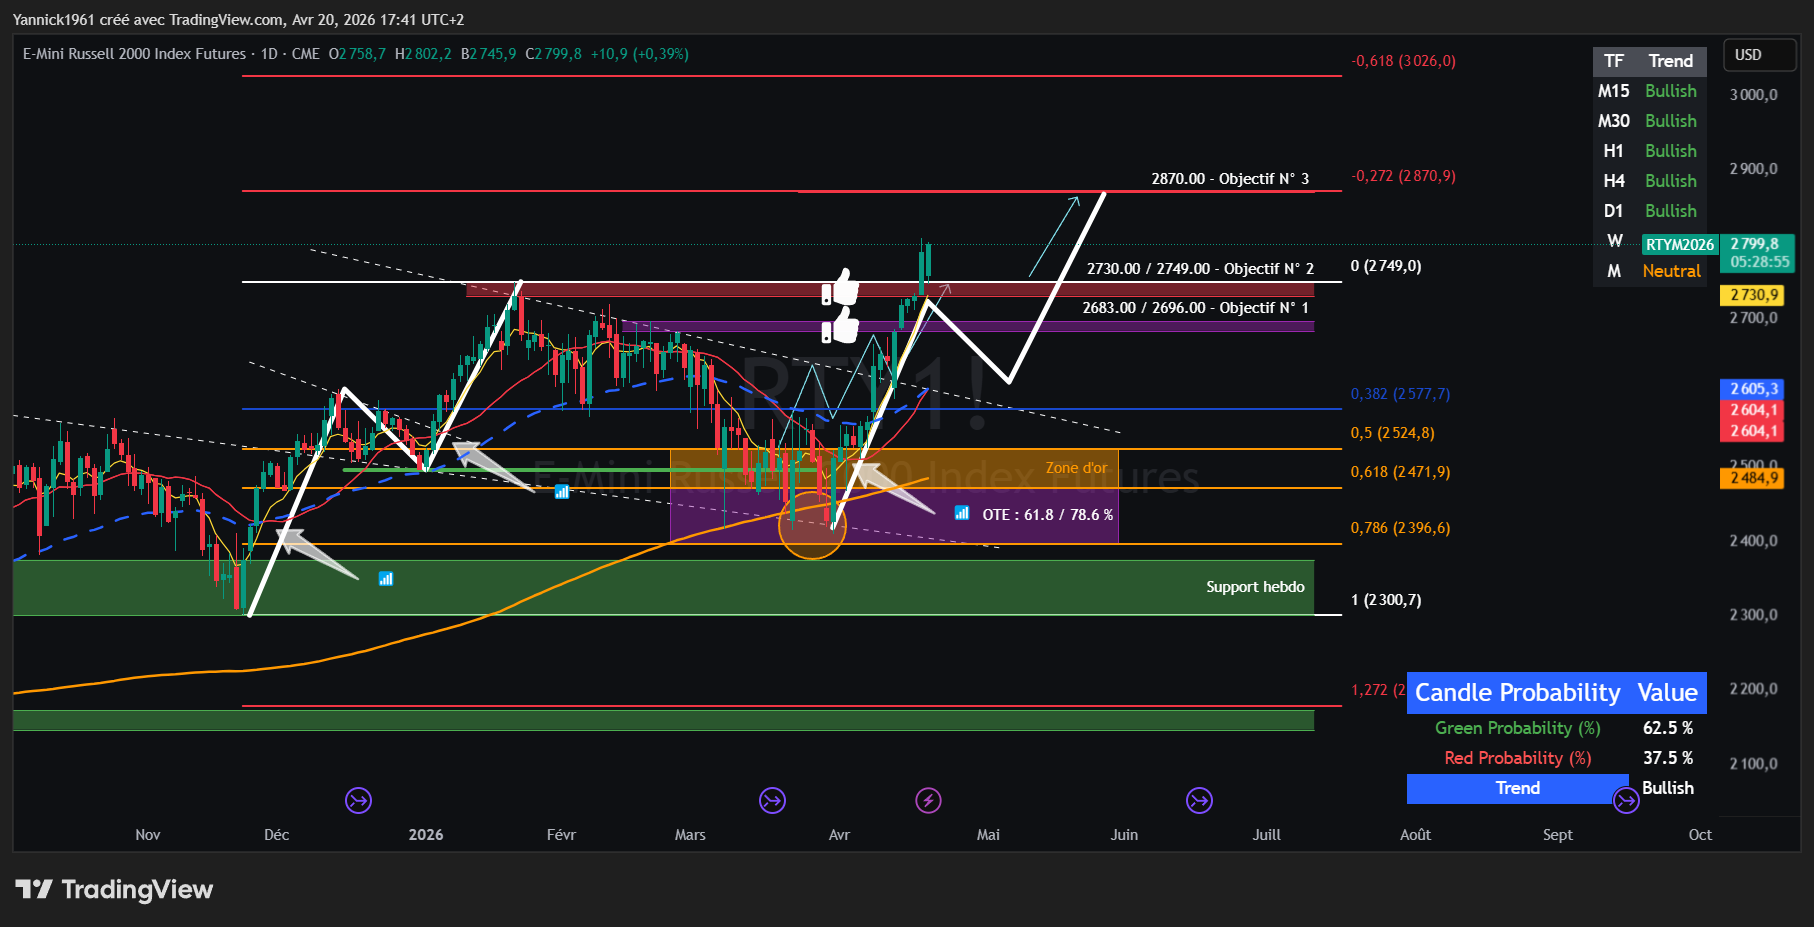The image size is (1814, 927).
Task: Click the OTE : 61.8 / 78.6 % text
Action: 1047,514
